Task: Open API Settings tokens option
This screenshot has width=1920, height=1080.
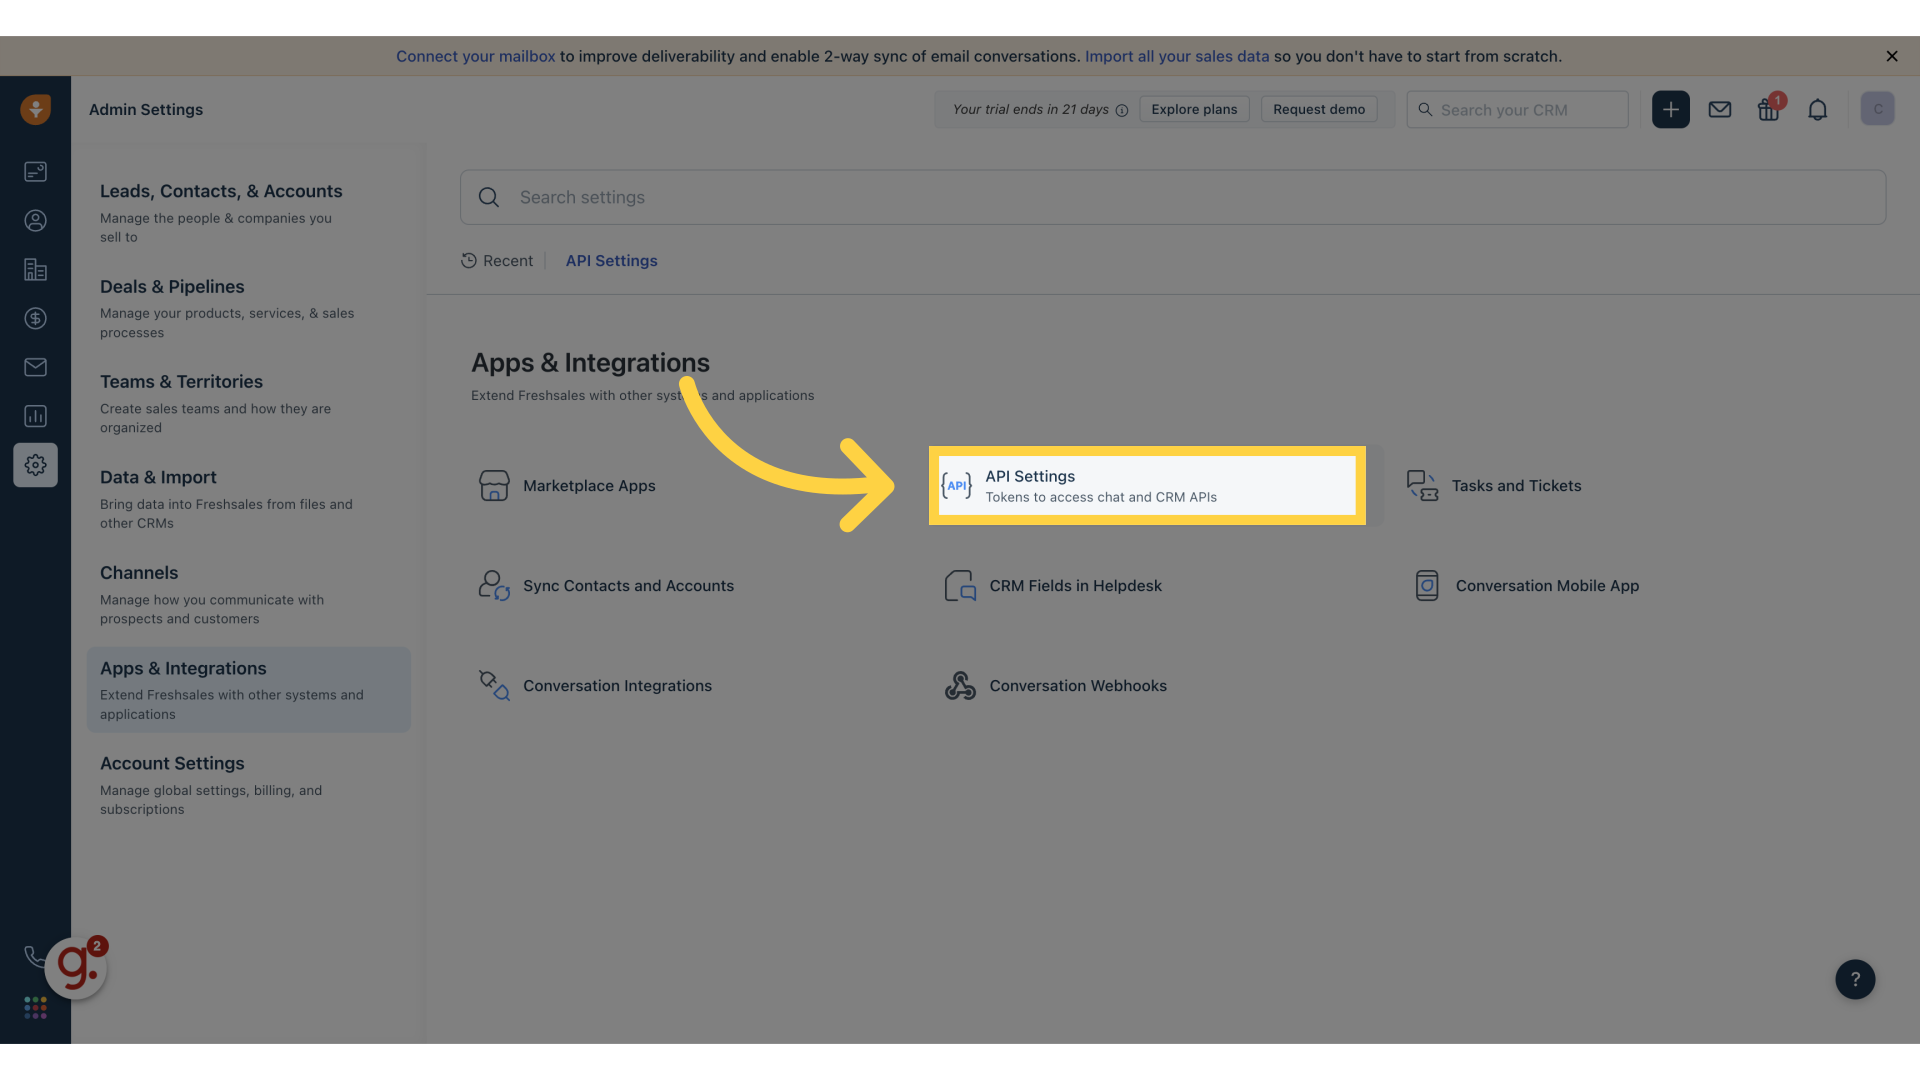Action: tap(1147, 486)
